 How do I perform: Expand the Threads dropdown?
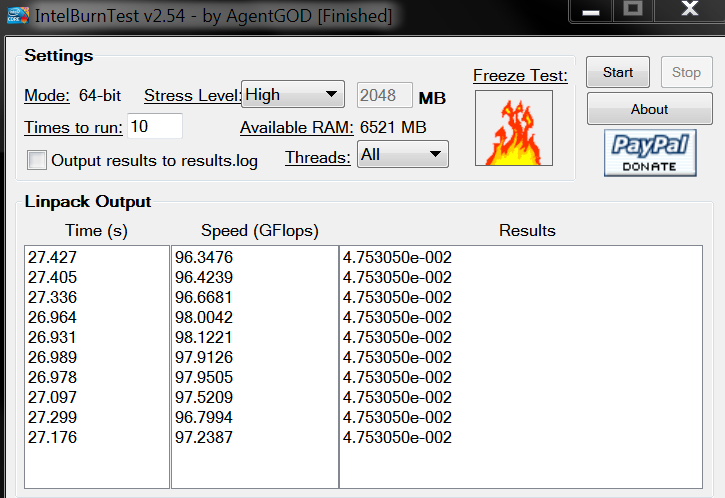403,155
